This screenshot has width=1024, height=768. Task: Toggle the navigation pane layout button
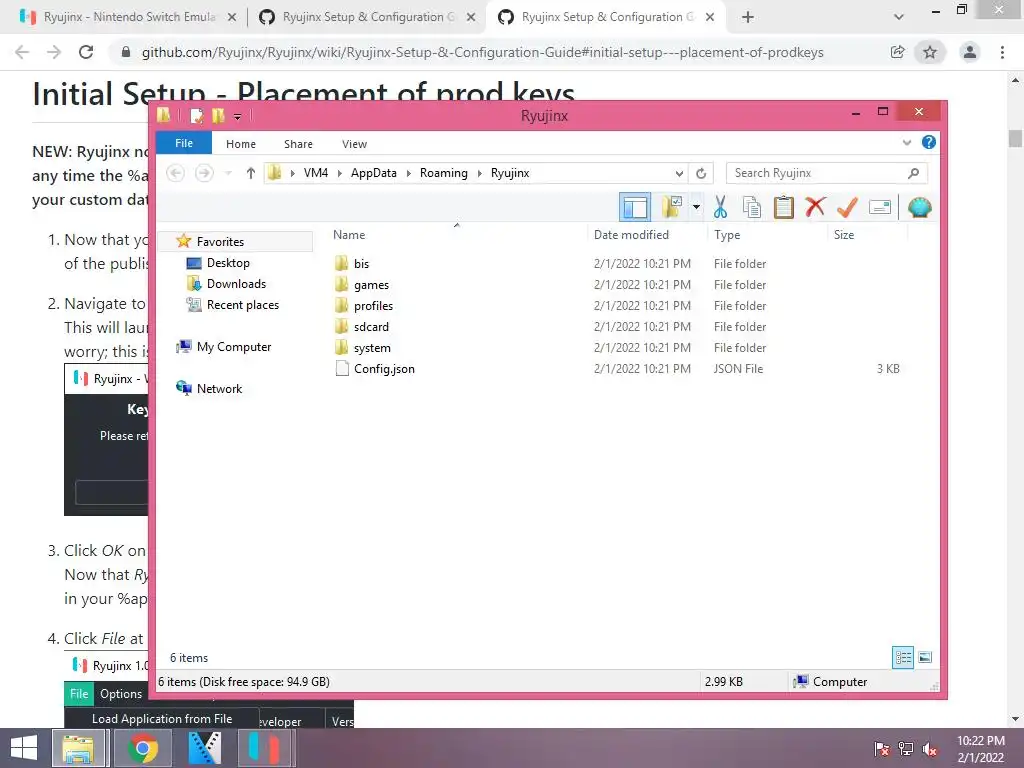coord(634,208)
